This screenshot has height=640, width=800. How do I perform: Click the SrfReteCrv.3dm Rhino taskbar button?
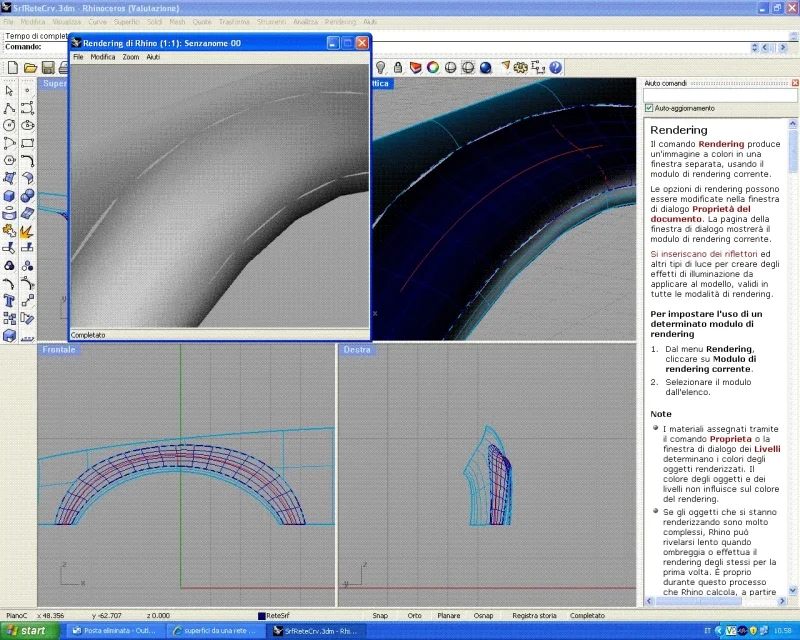tap(316, 631)
